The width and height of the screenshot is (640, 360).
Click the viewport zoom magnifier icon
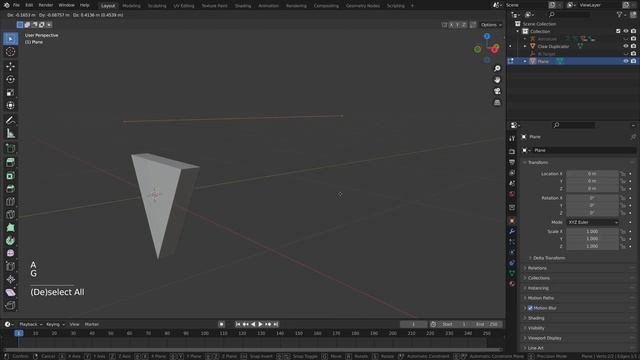tap(497, 69)
